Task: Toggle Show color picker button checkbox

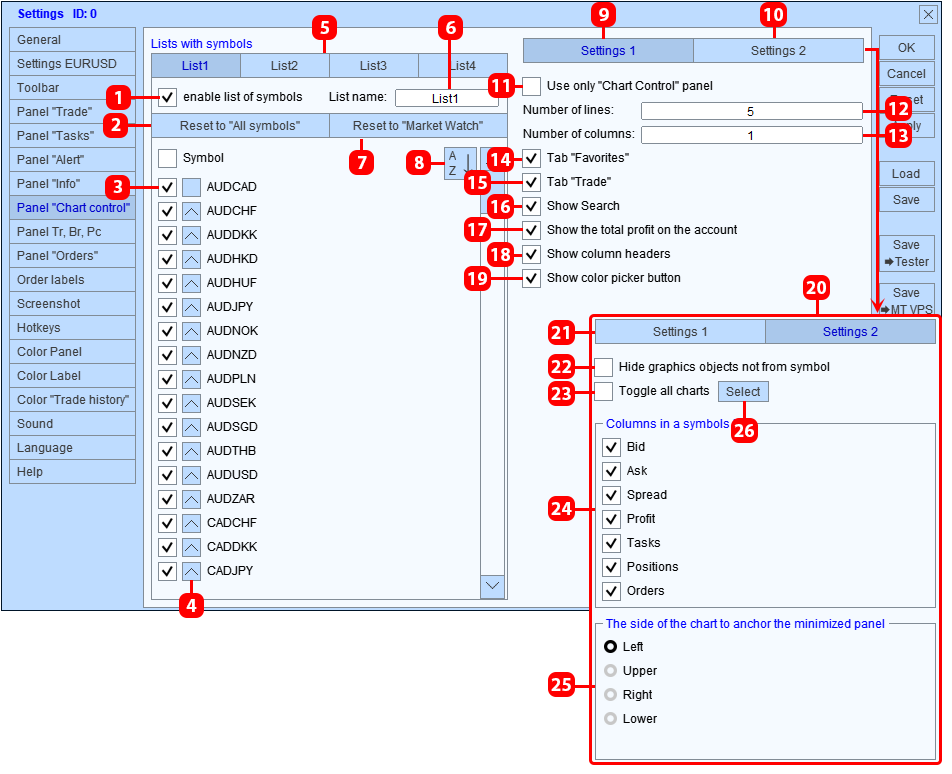Action: click(531, 278)
